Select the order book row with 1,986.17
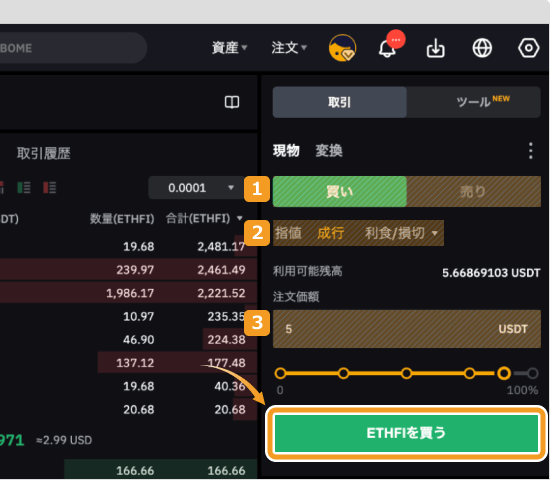The height and width of the screenshot is (480, 550). (128, 293)
